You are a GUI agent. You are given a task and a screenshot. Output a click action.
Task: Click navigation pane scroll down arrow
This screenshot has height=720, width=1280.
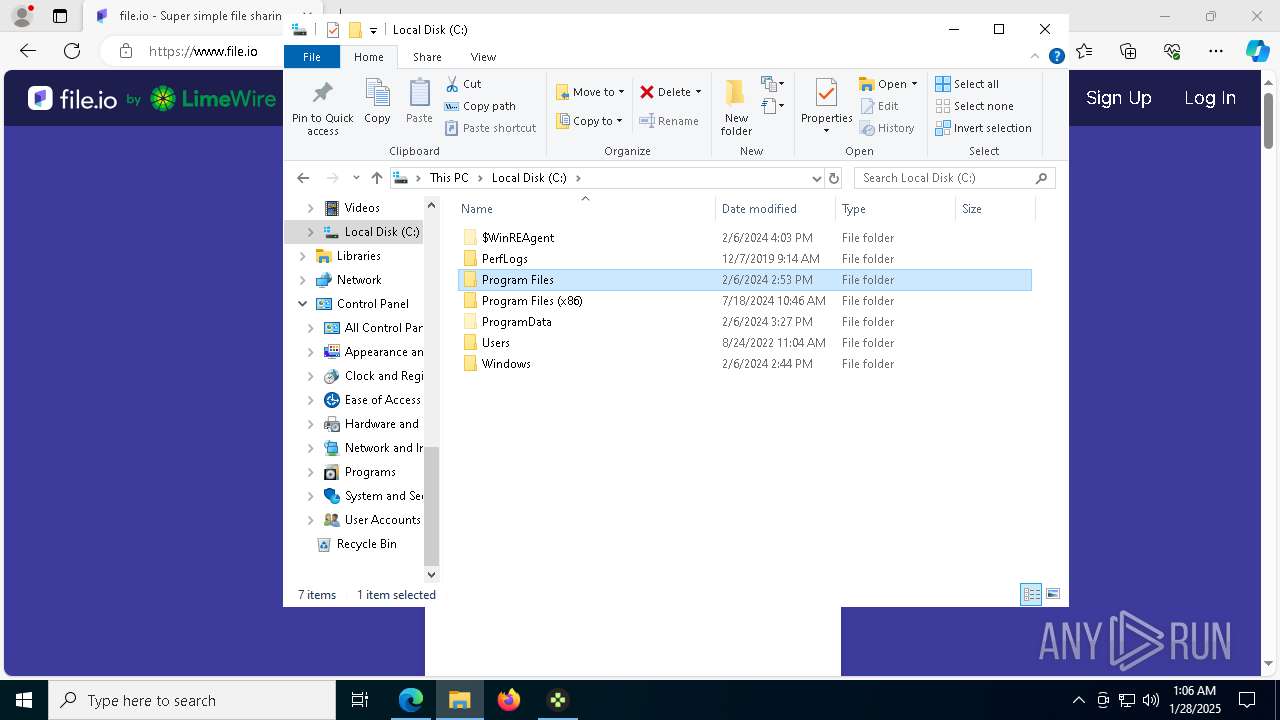tap(432, 574)
